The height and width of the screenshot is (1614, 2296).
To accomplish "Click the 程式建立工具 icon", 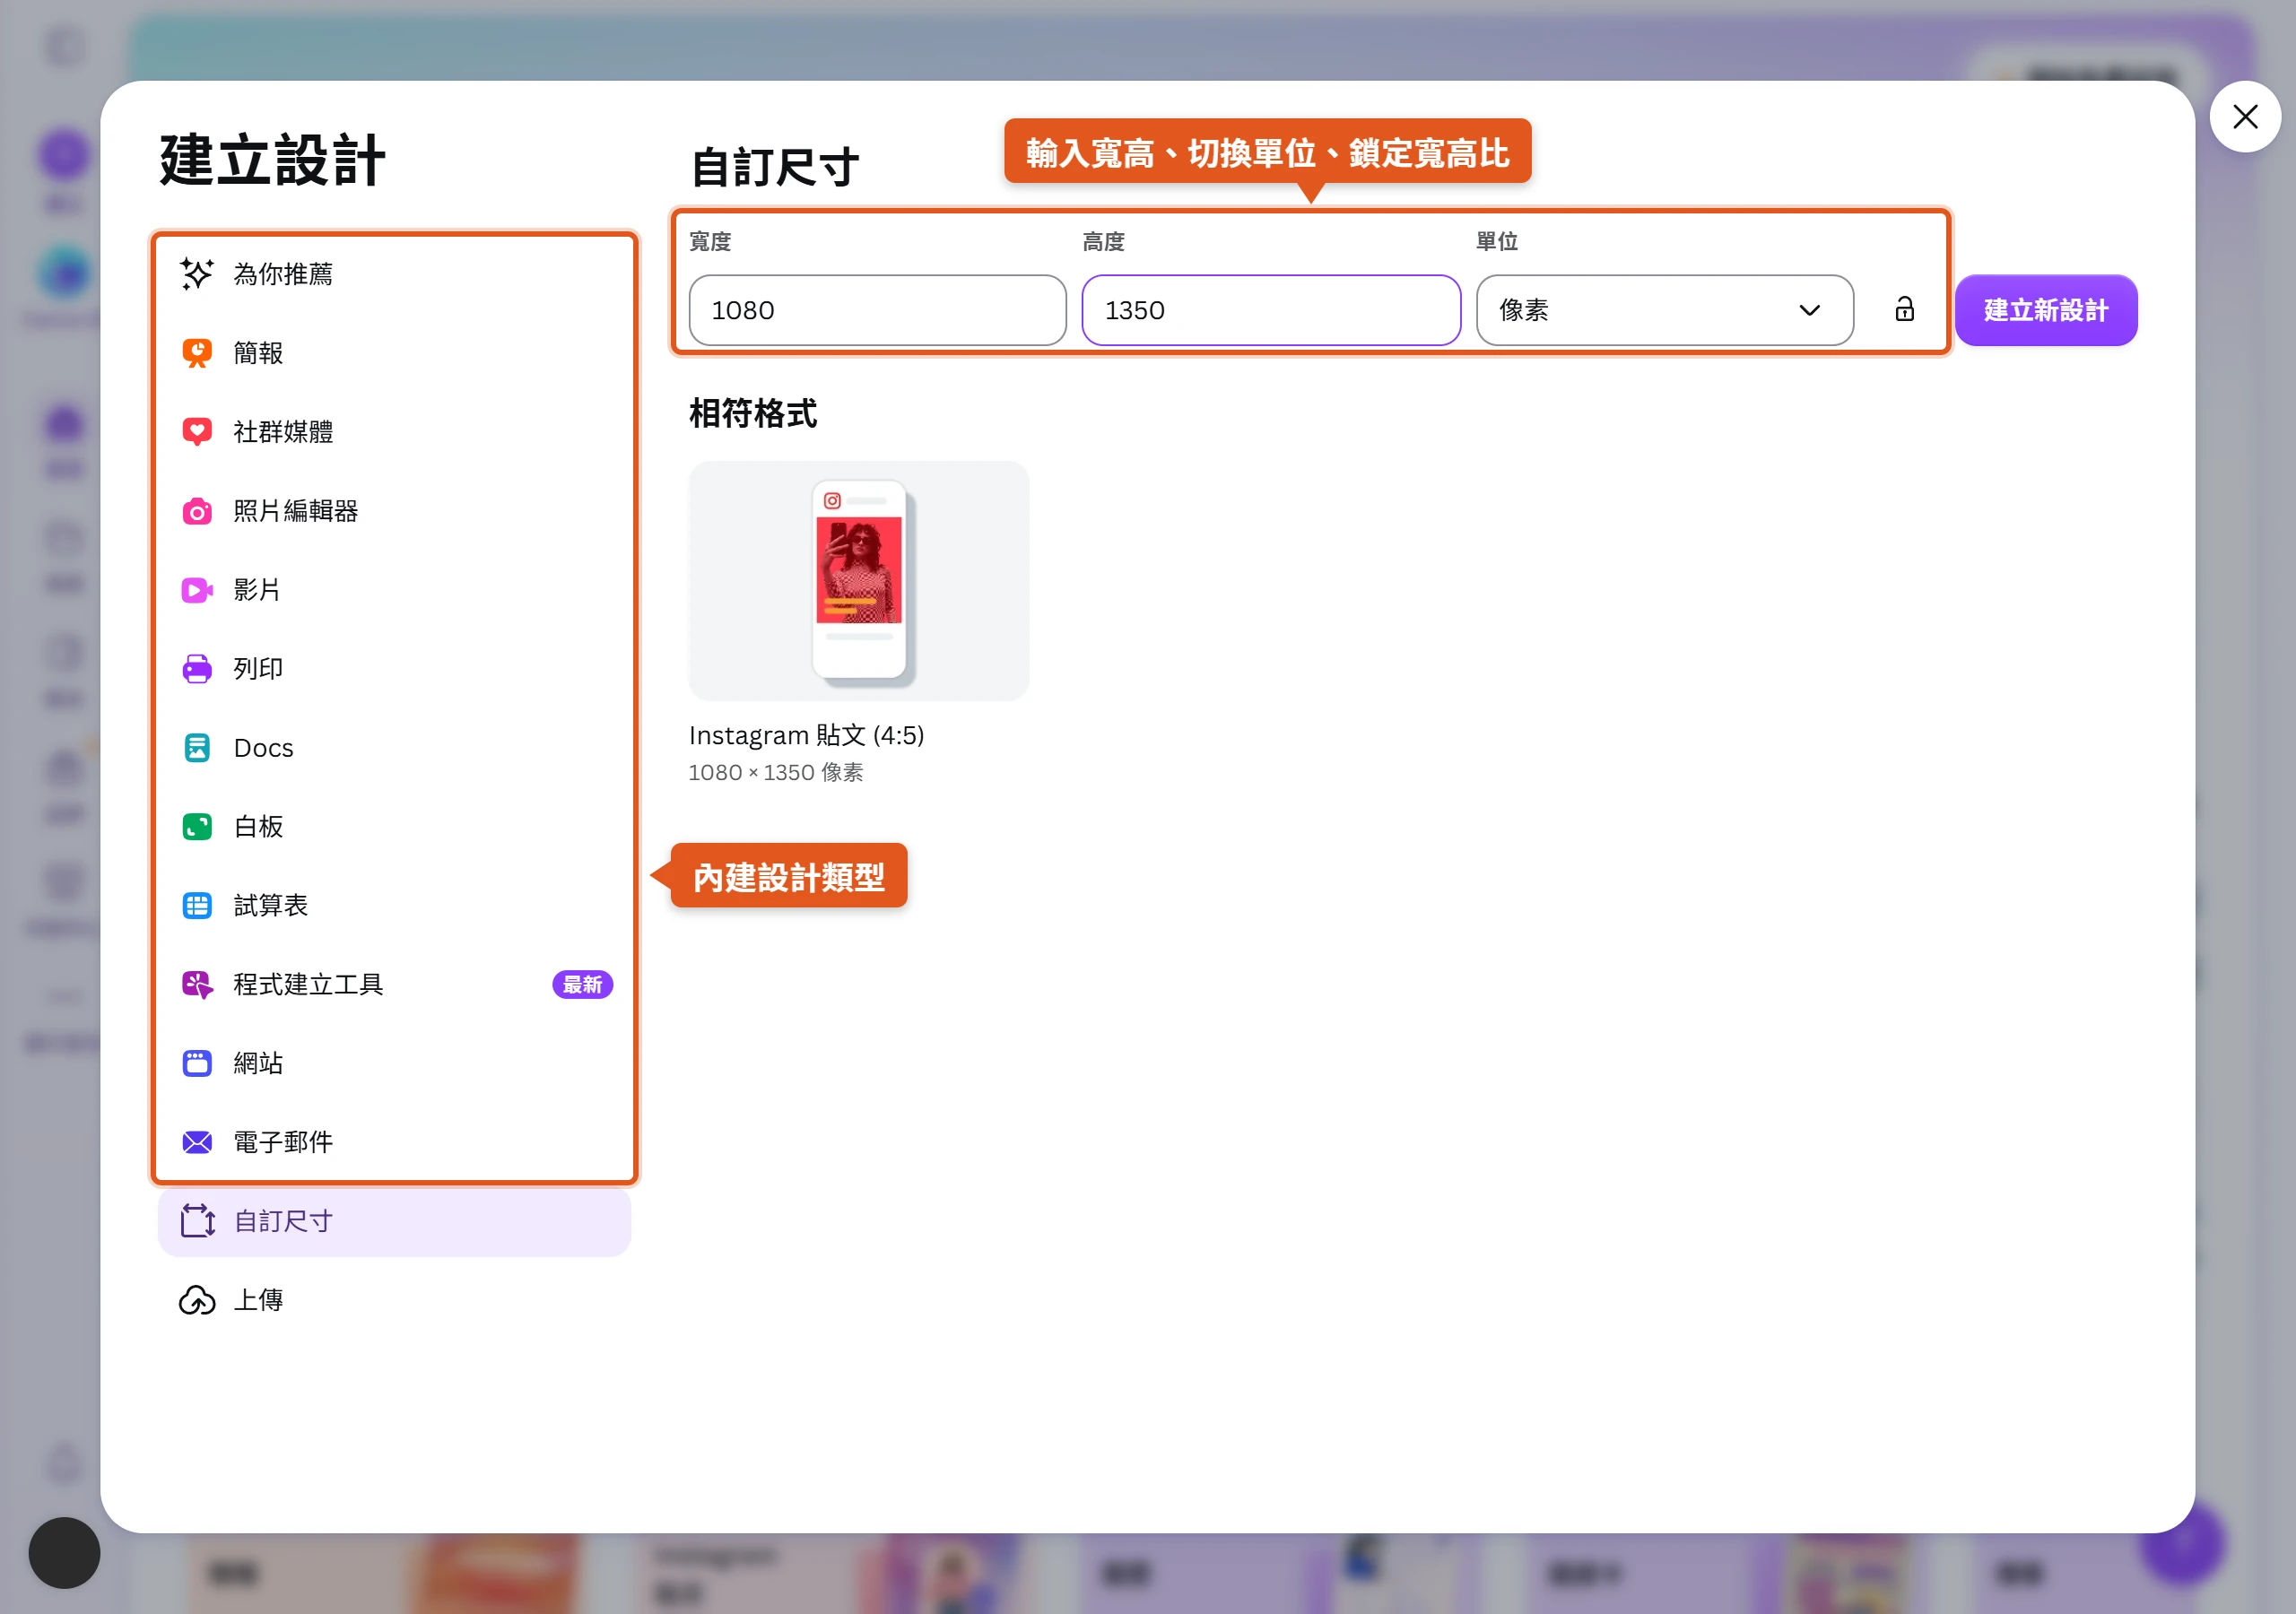I will [197, 985].
